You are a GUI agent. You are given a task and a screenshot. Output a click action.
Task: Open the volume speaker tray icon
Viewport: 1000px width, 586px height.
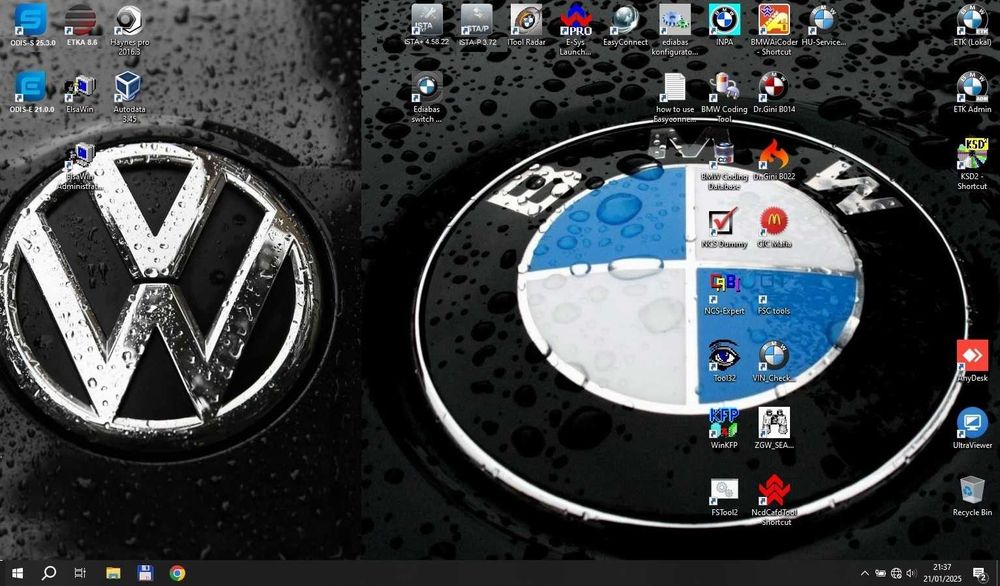pyautogui.click(x=911, y=573)
